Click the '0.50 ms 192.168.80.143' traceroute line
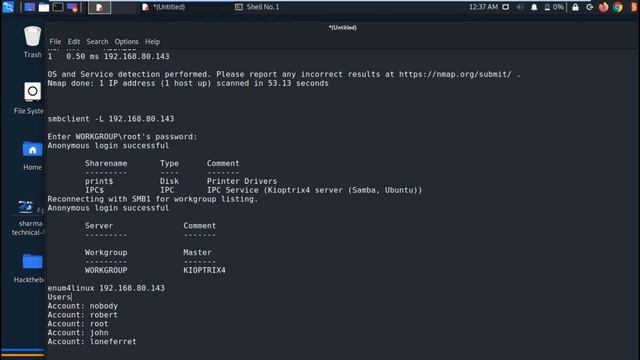The height and width of the screenshot is (360, 640). [108, 57]
